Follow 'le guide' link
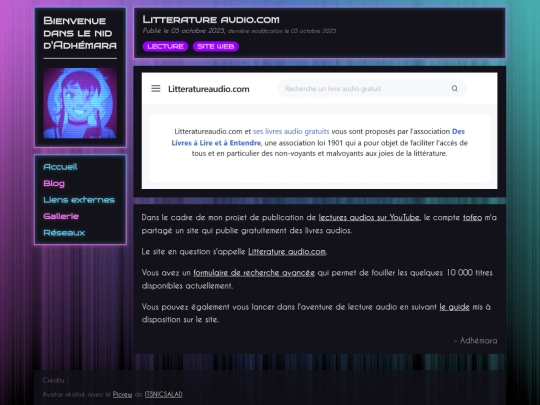 click(454, 307)
